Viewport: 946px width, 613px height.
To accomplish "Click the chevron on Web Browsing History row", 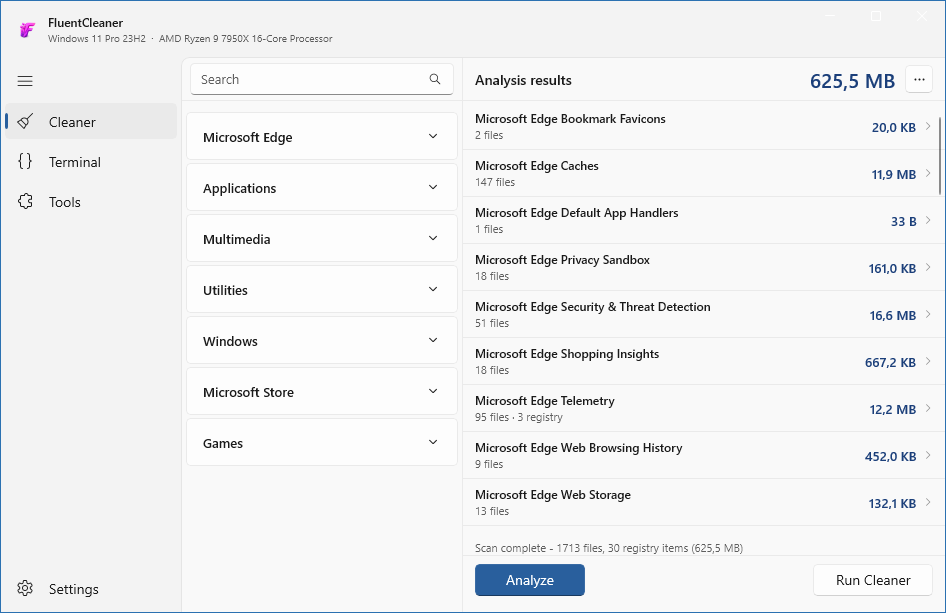I will pos(928,456).
